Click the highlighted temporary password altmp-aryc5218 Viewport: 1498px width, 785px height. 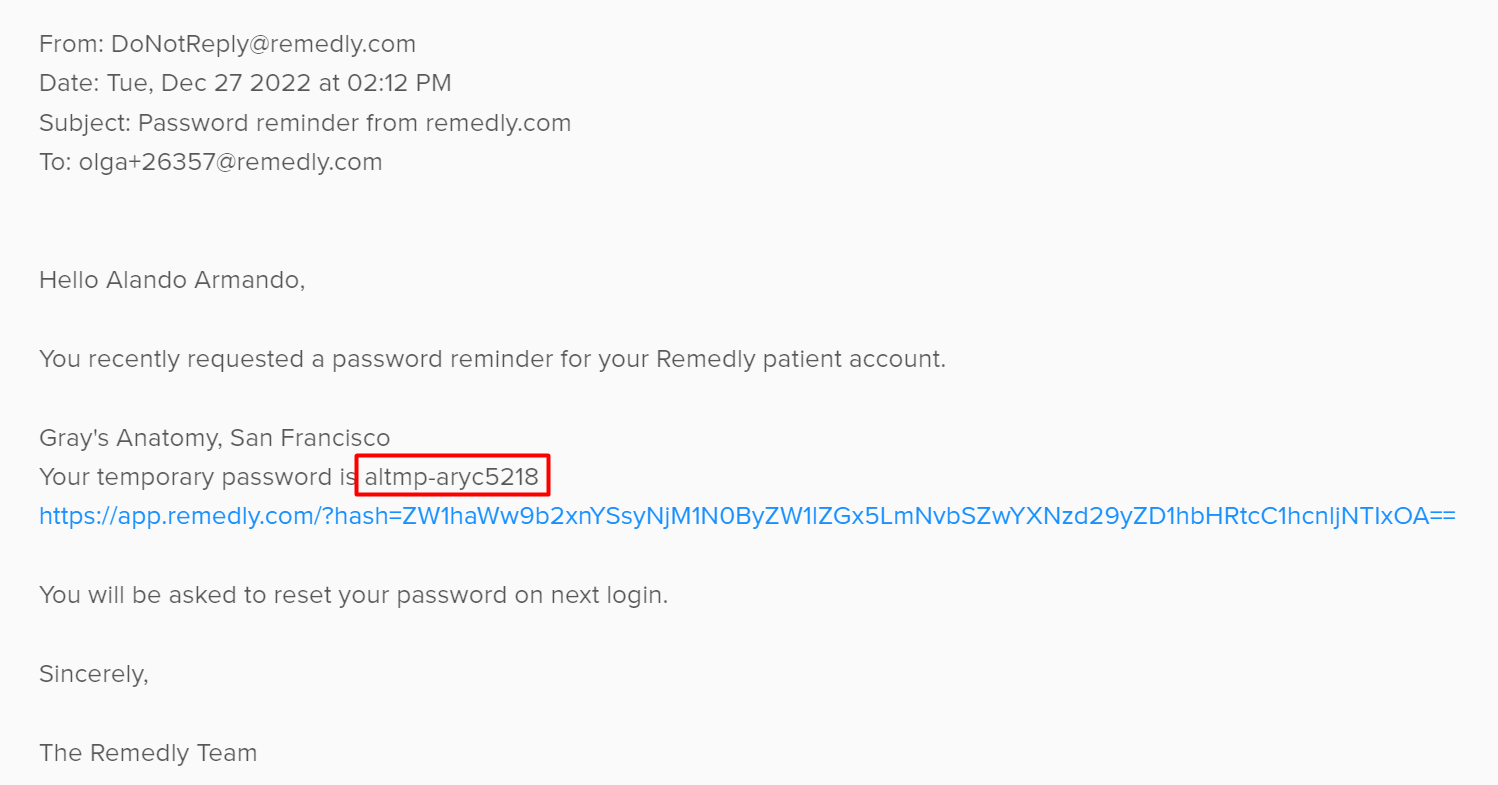(452, 477)
